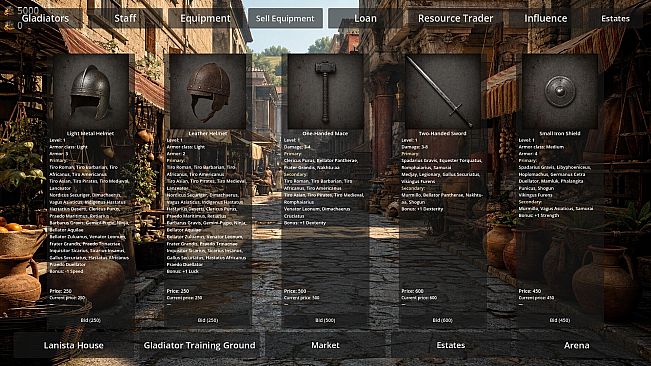Bid 600 on Two-Handed Sword
The height and width of the screenshot is (366, 651).
click(x=443, y=320)
